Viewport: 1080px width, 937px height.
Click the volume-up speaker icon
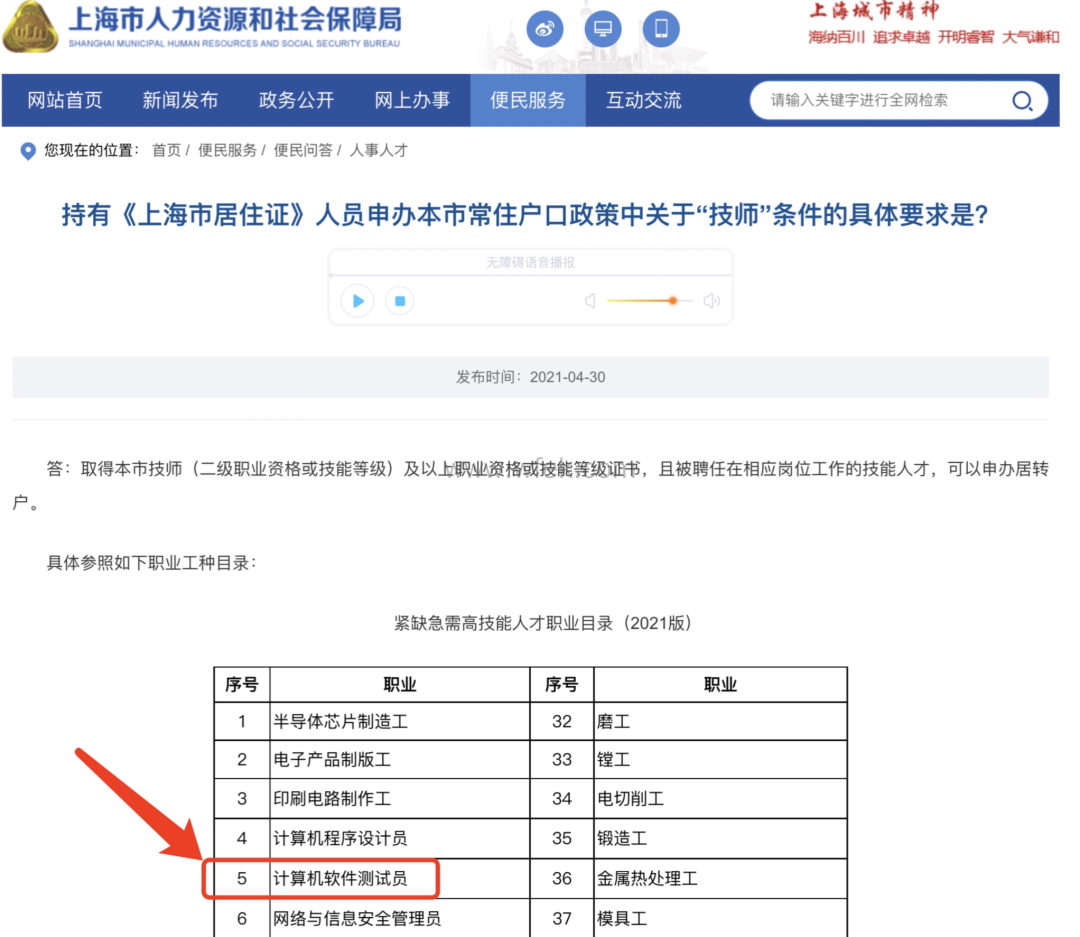711,301
